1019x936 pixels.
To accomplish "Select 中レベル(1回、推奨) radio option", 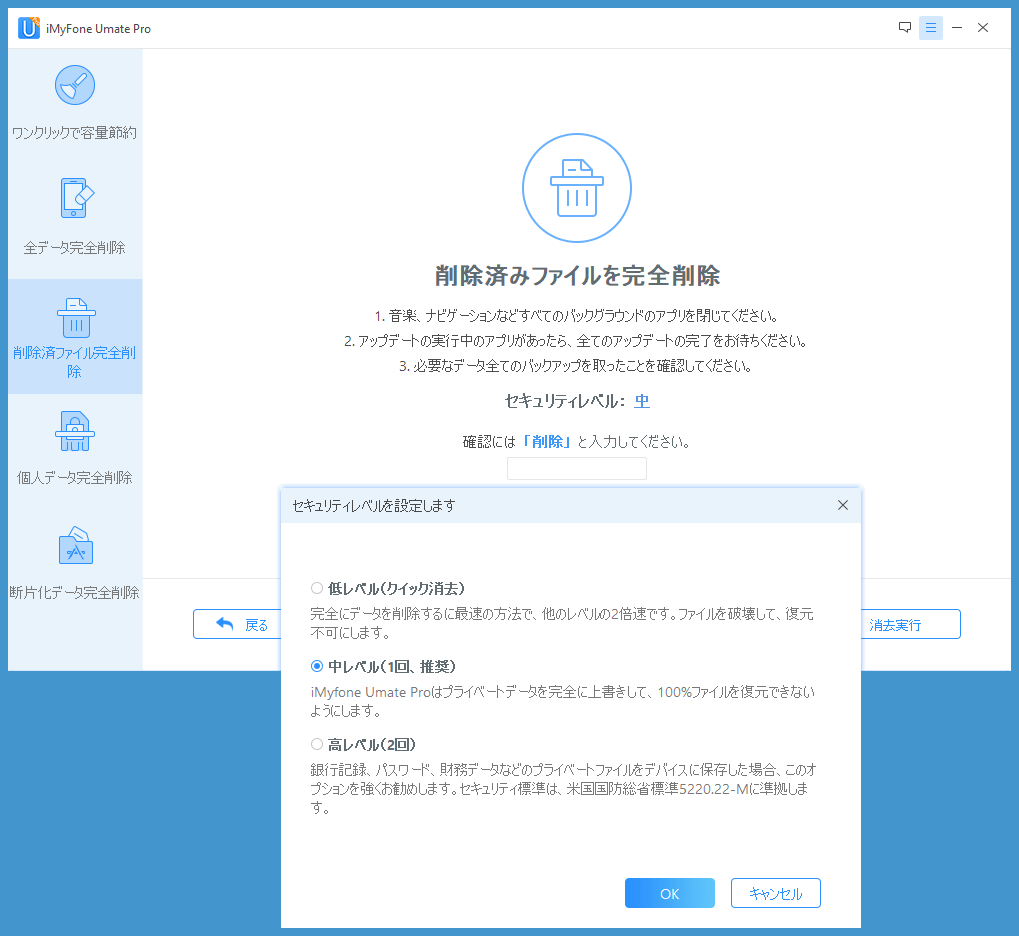I will pyautogui.click(x=317, y=666).
